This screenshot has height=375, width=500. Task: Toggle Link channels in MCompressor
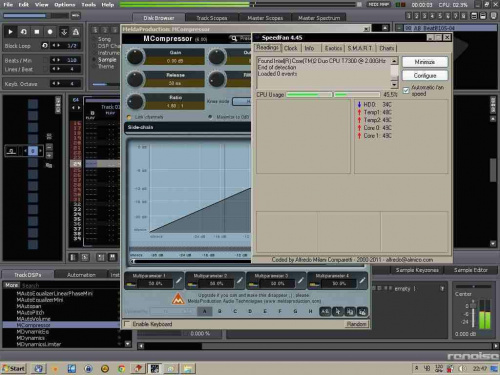tap(129, 117)
